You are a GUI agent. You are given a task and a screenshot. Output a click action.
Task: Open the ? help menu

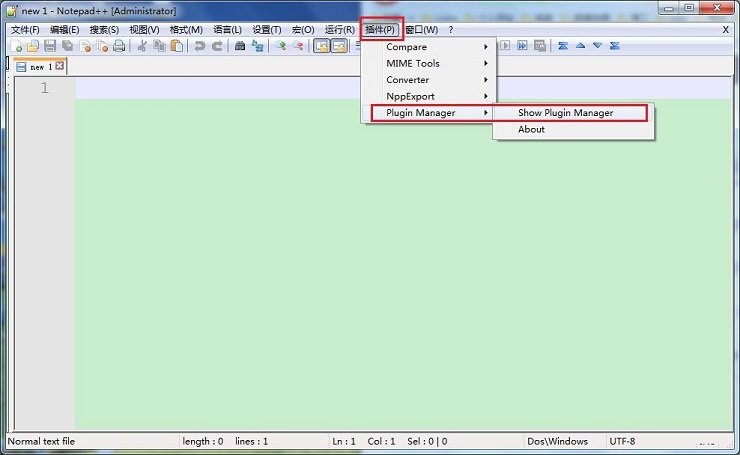(x=451, y=30)
